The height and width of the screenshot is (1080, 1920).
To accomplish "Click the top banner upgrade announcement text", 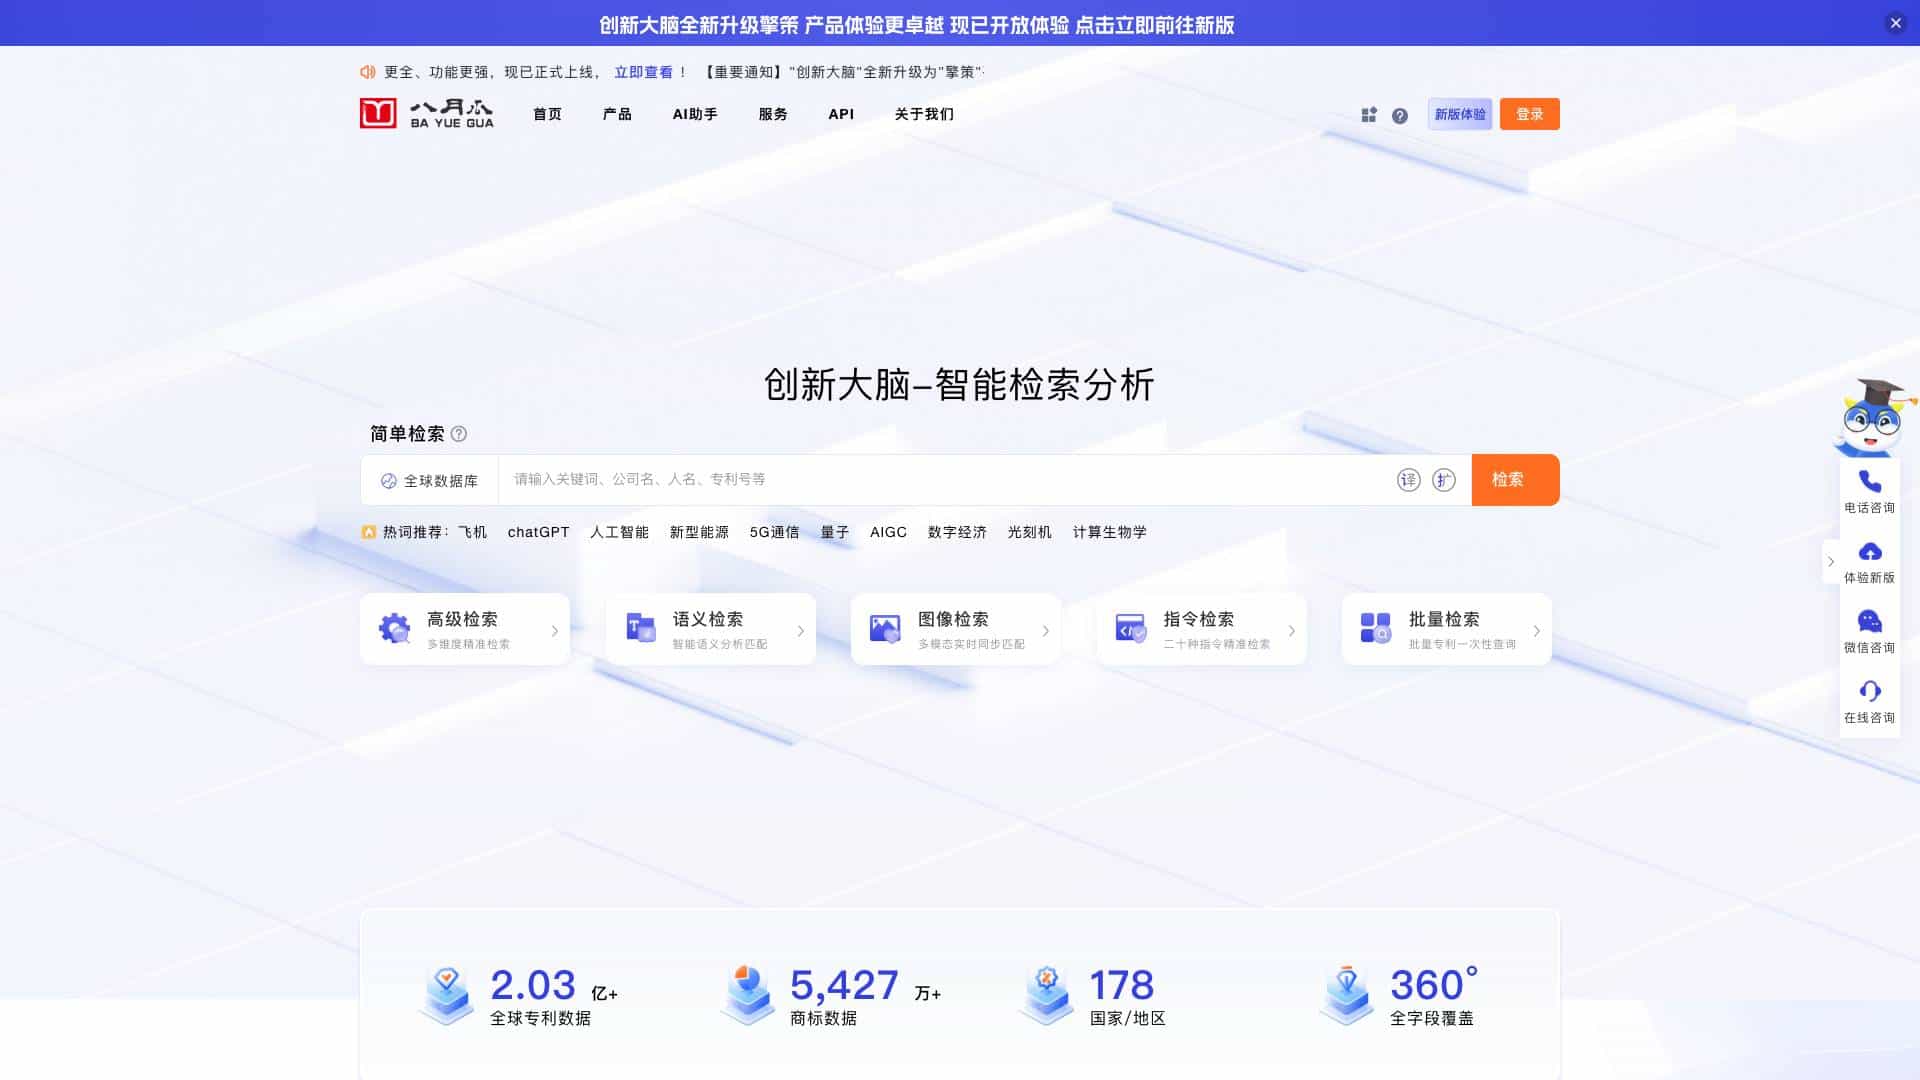I will pyautogui.click(x=917, y=25).
